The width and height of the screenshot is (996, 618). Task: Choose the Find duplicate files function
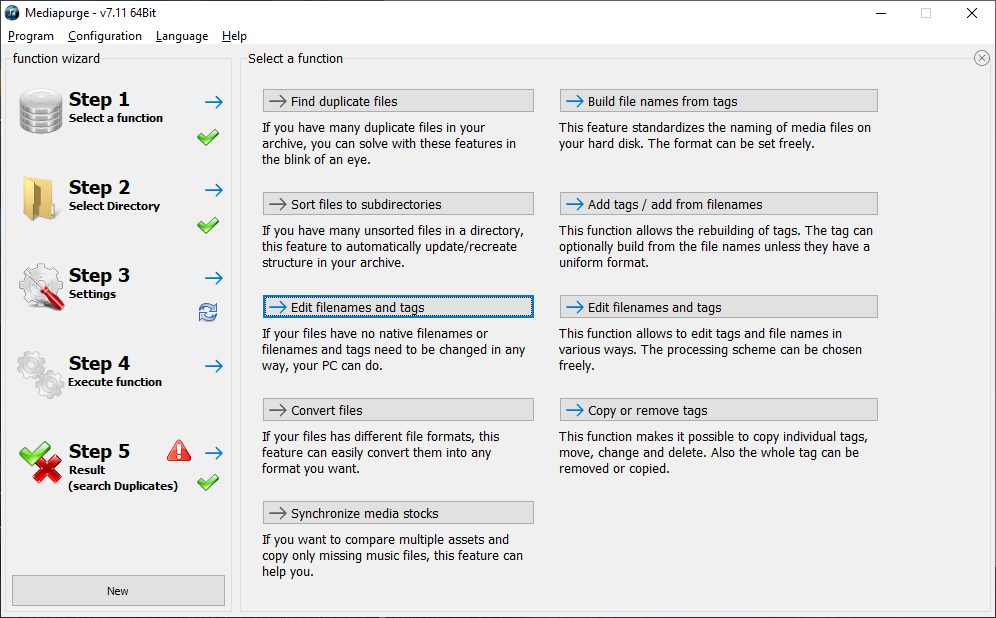coord(398,101)
